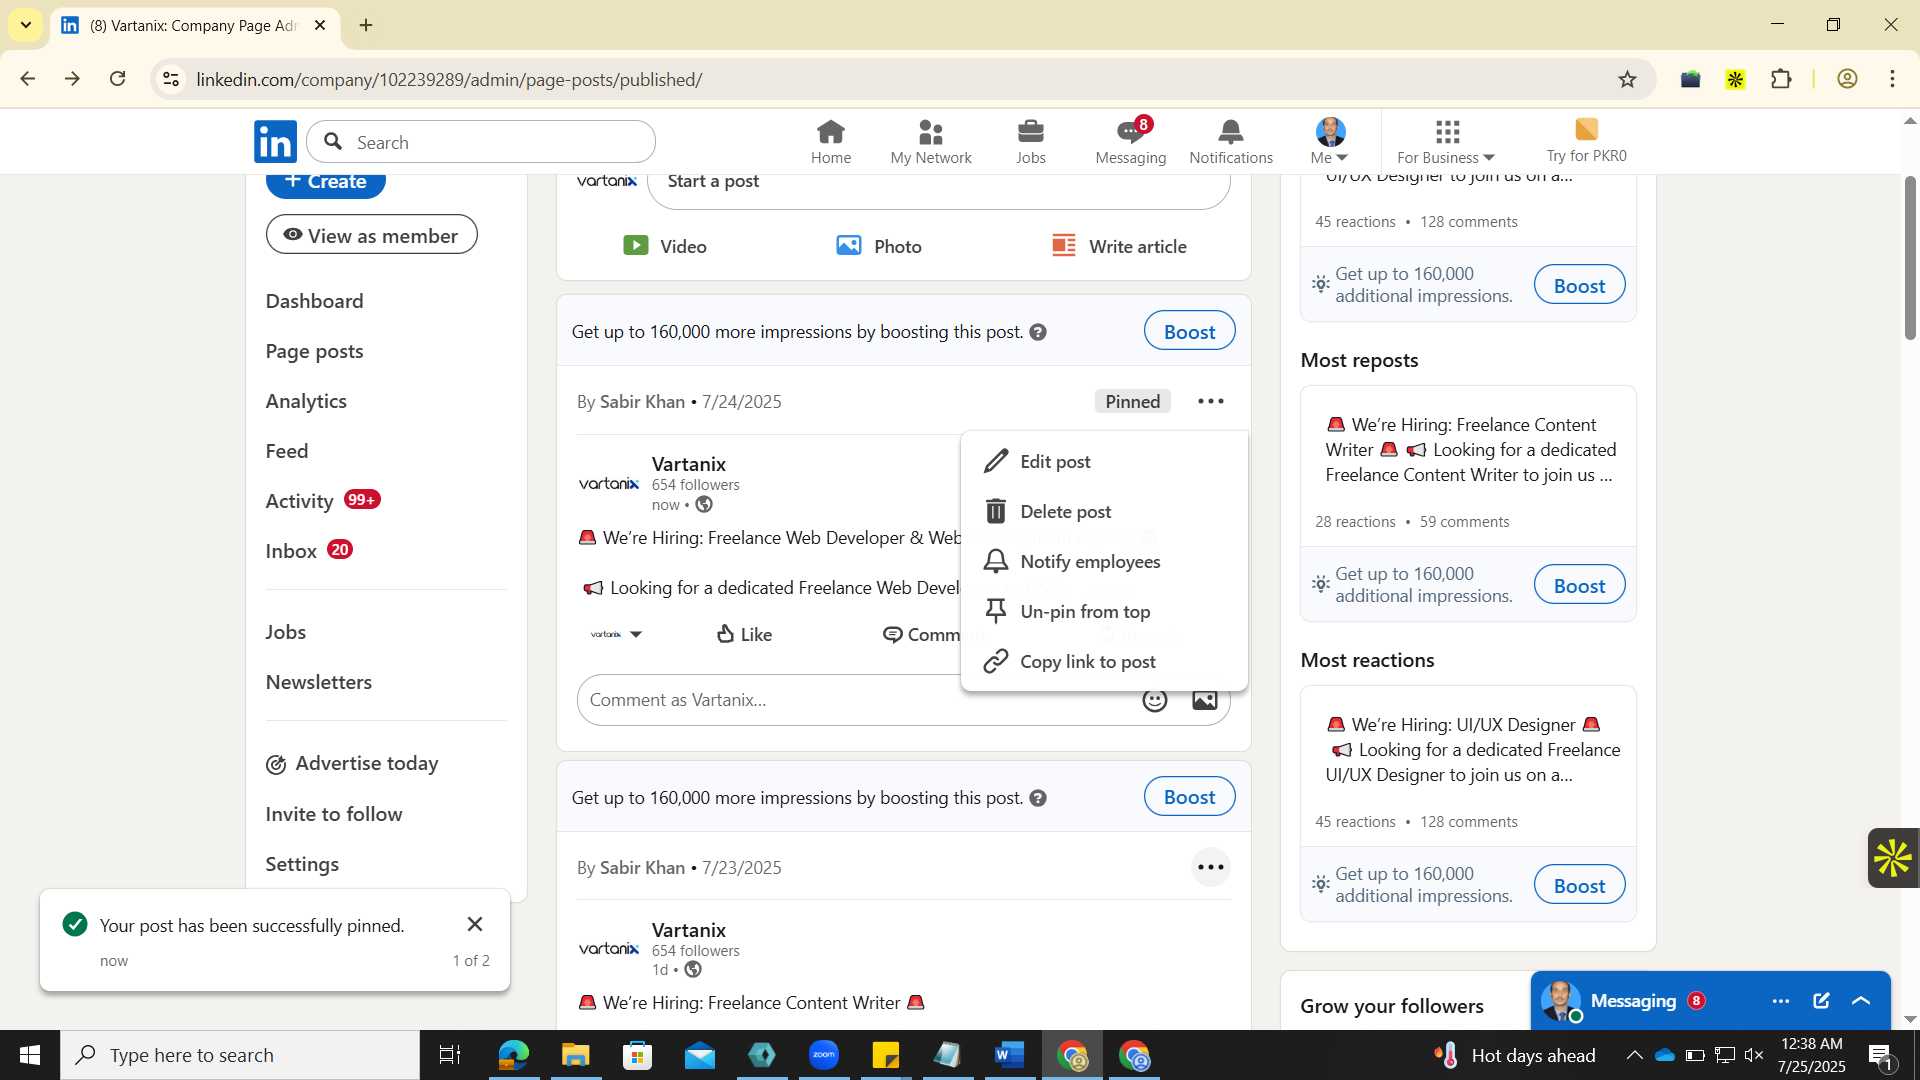The width and height of the screenshot is (1920, 1080).
Task: Click Try for PKR0 premium icon
Action: pos(1586,142)
